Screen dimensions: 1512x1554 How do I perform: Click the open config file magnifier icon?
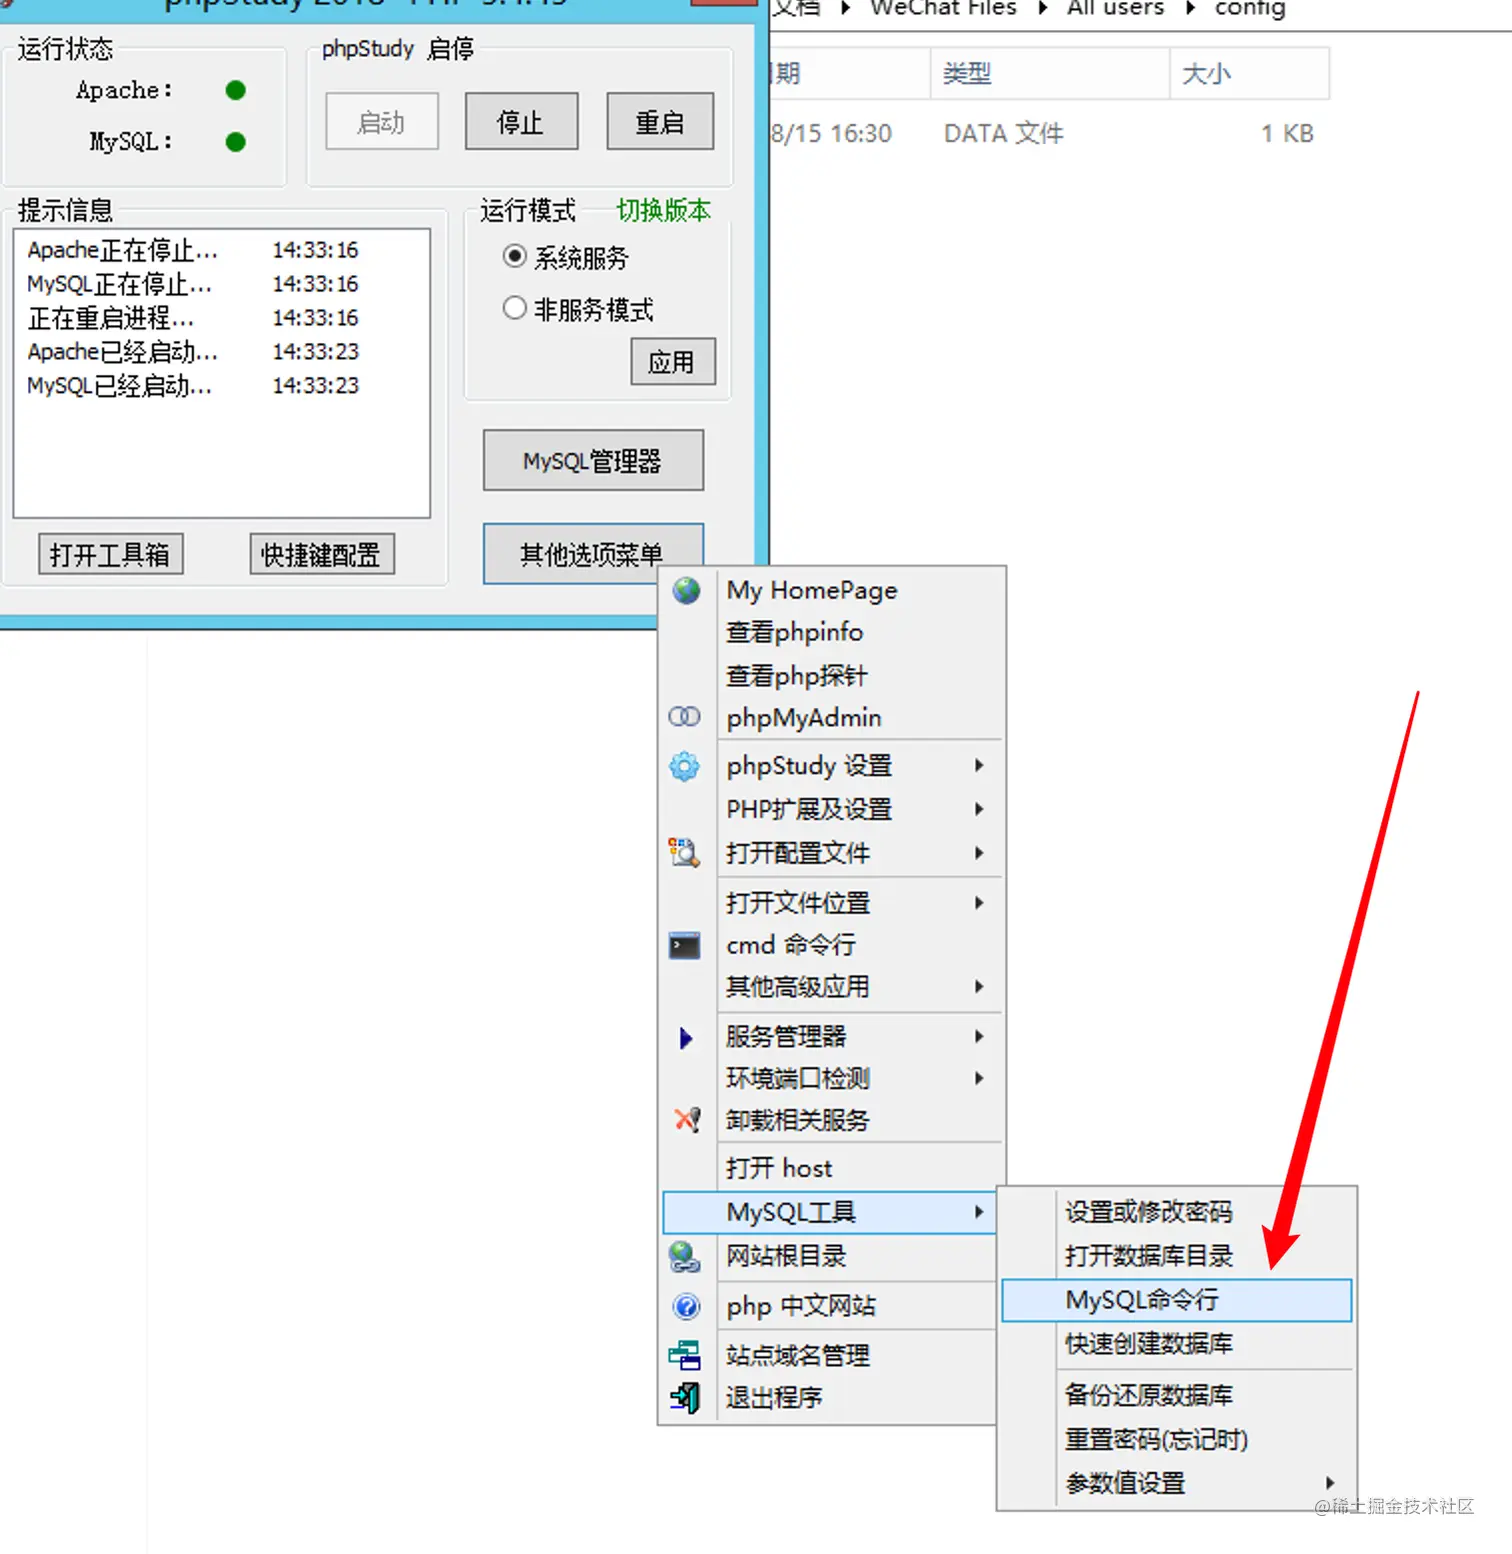tap(684, 853)
